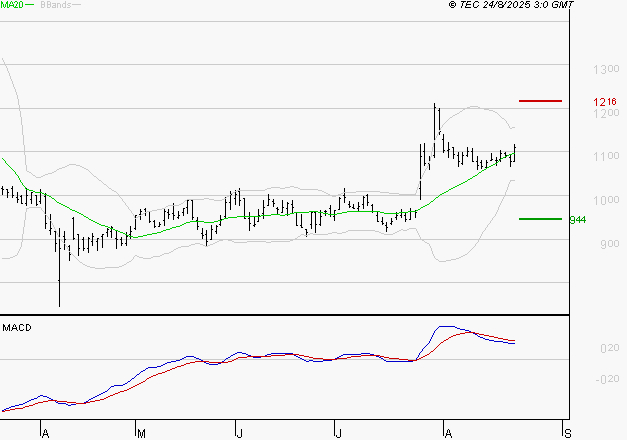Click the 020 MACD axis label

(x=609, y=348)
